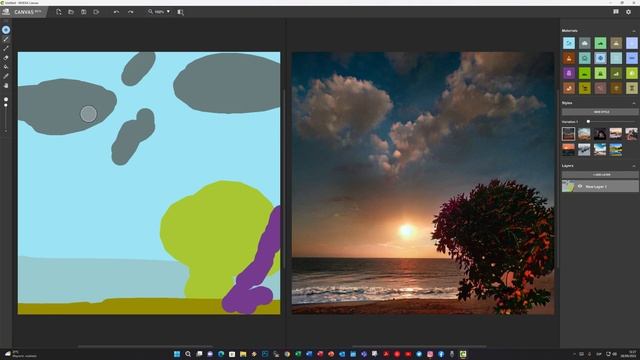Select the Eyedropper picker tool
Image resolution: width=640 pixels, height=360 pixels.
(6, 76)
